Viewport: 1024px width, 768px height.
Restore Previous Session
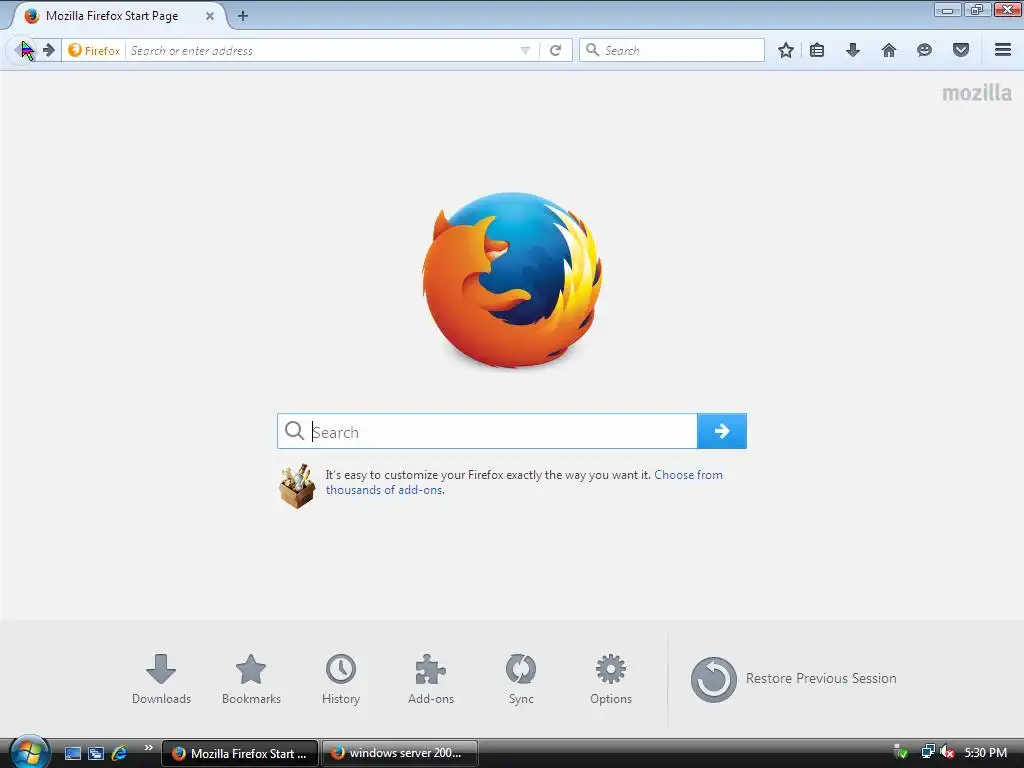793,679
